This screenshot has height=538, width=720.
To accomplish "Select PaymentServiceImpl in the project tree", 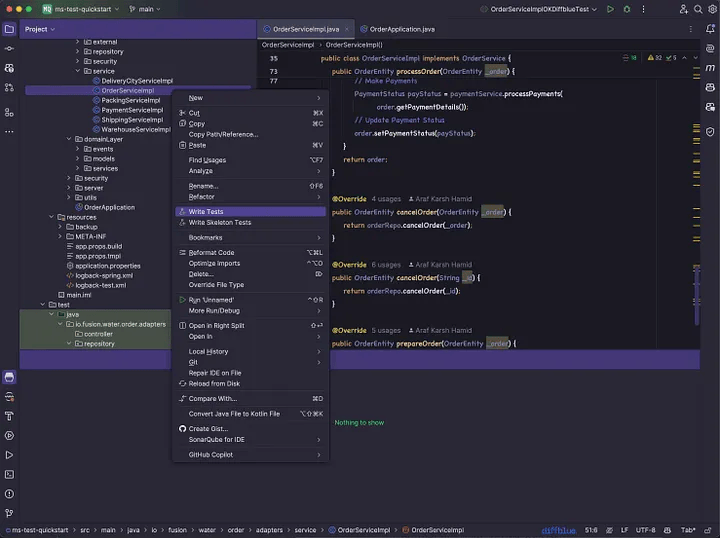I will pyautogui.click(x=131, y=110).
